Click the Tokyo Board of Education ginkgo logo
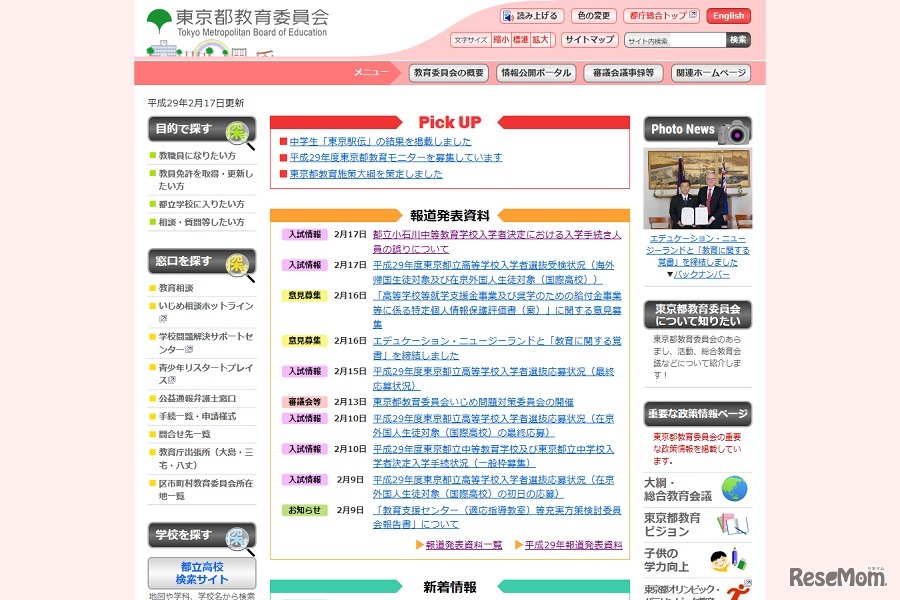The image size is (900, 600). 159,21
